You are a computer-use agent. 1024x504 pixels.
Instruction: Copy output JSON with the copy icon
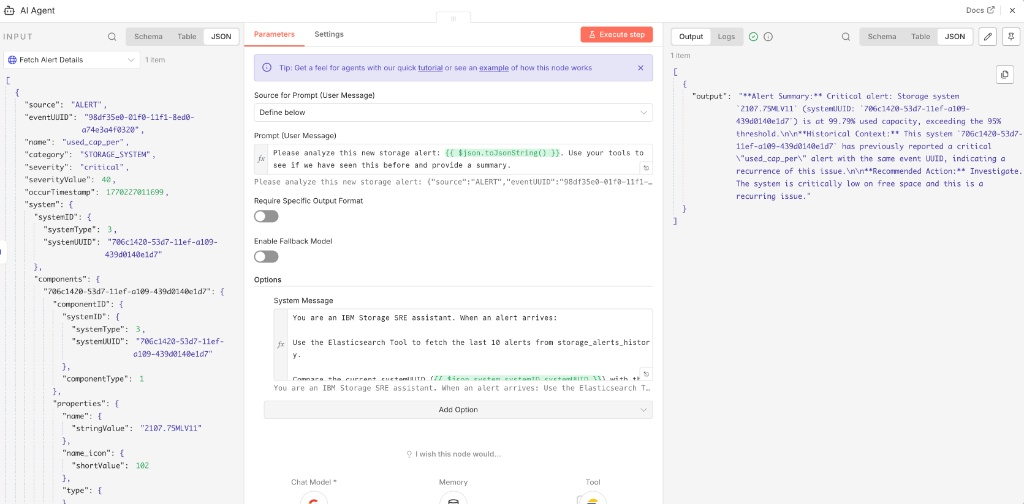click(x=1004, y=74)
